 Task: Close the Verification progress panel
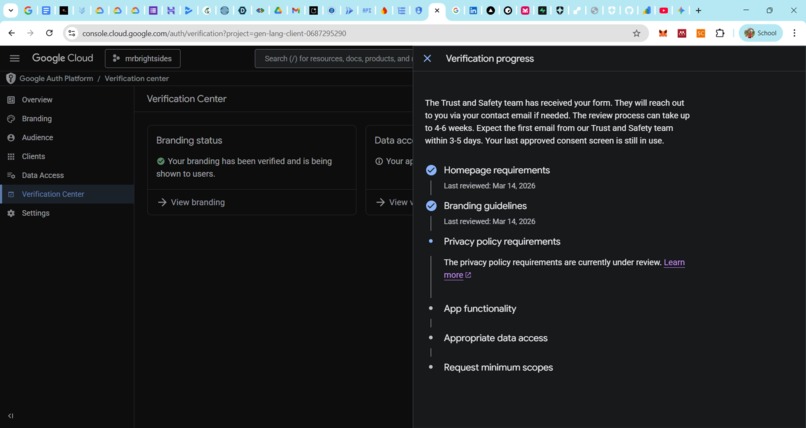click(x=427, y=59)
